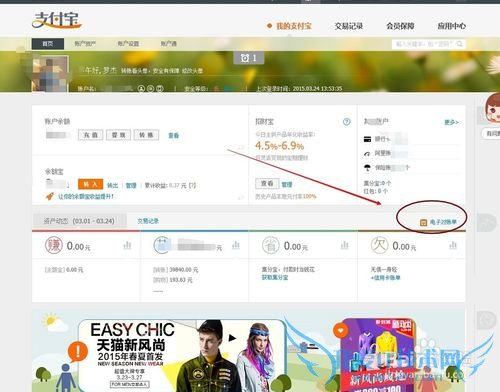Click the insurance umbrella icon
The width and height of the screenshot is (500, 392).
tap(367, 168)
